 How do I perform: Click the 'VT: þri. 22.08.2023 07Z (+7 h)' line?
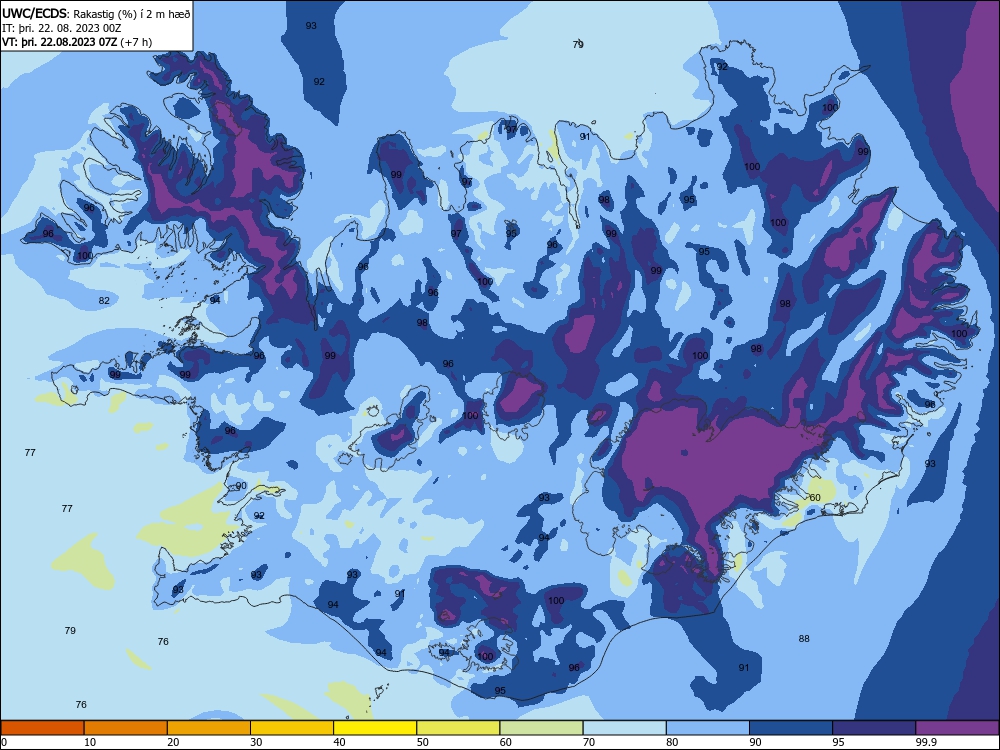pos(77,42)
